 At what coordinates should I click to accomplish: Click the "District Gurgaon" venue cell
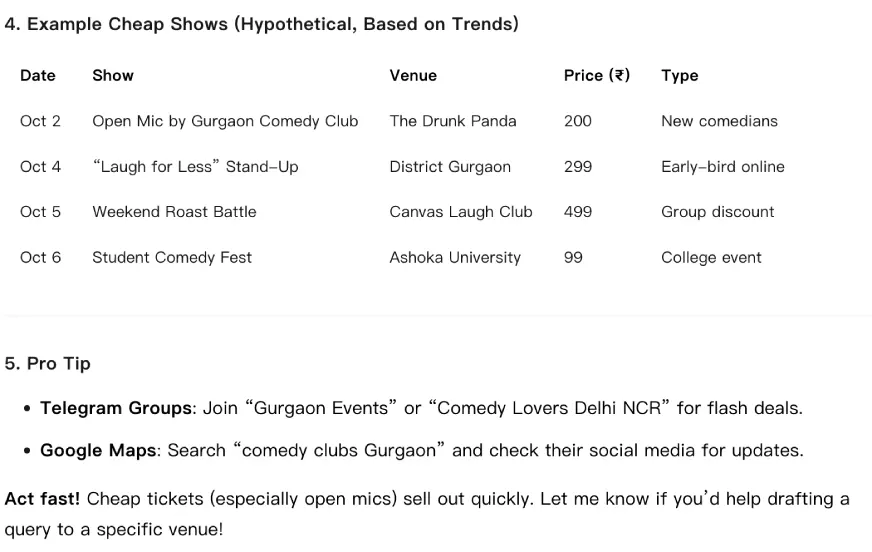pos(450,166)
